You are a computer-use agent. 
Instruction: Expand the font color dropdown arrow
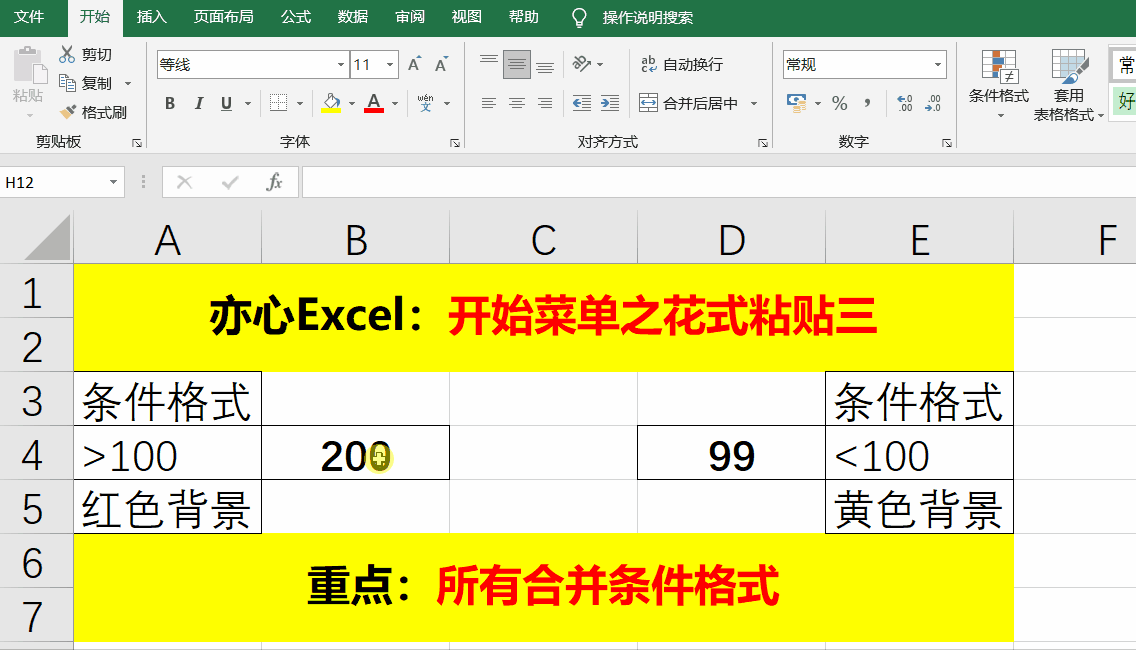[395, 104]
